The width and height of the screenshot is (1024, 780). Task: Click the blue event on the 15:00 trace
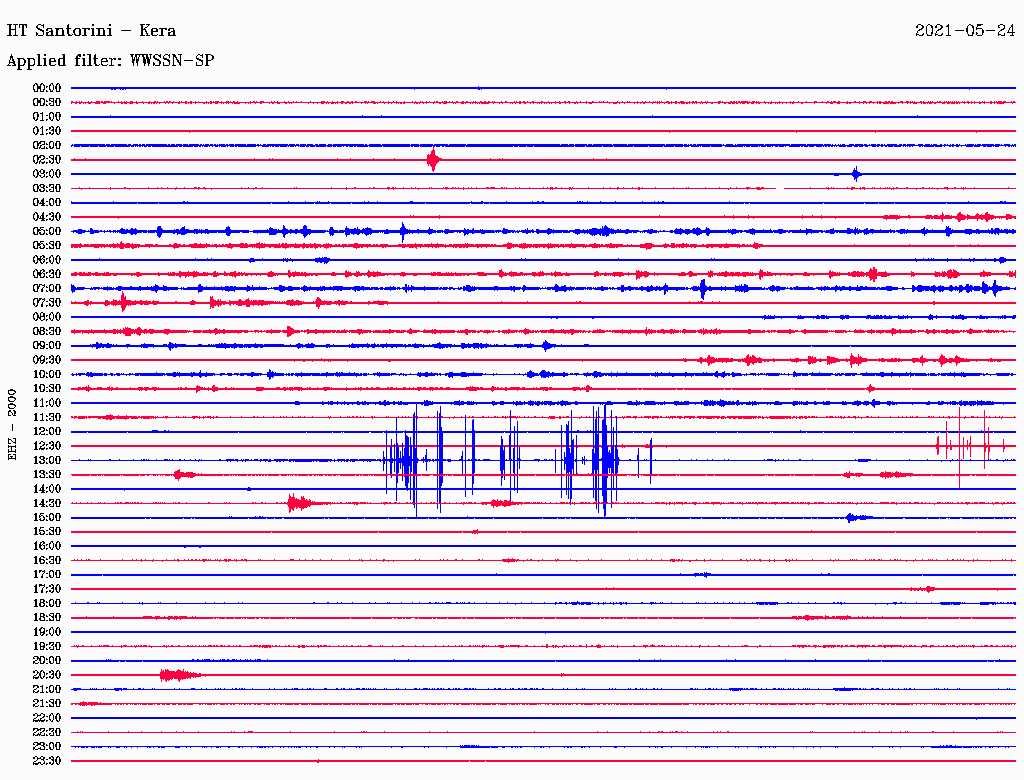(857, 517)
